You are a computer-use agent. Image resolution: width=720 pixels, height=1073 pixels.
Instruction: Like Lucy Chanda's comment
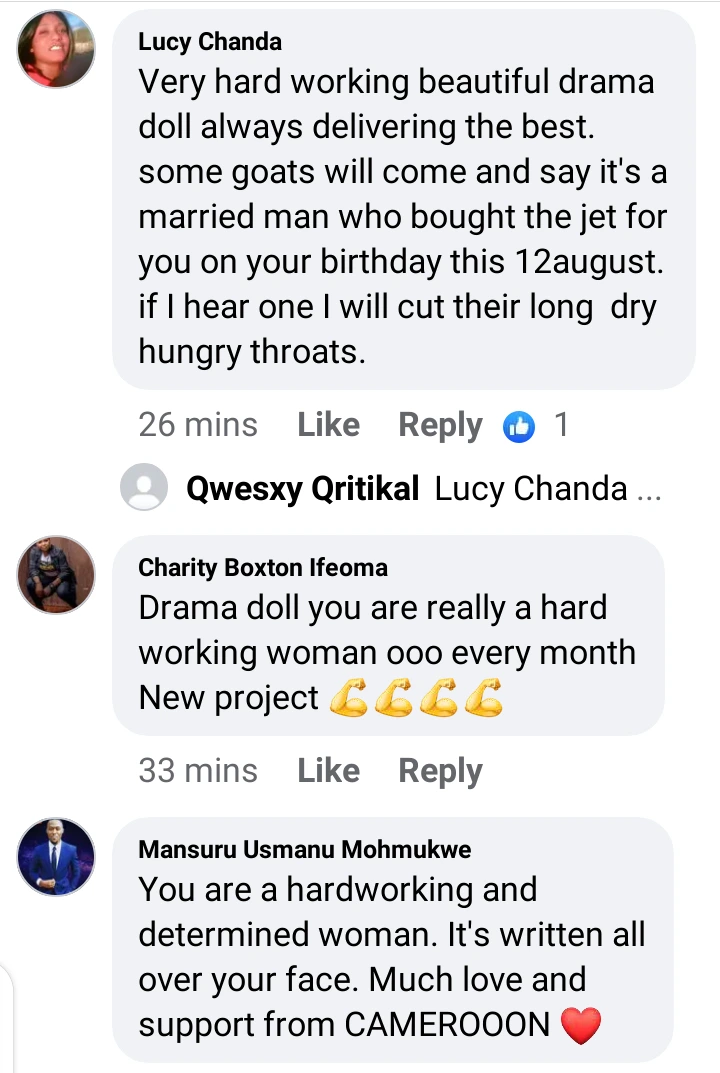[x=328, y=425]
